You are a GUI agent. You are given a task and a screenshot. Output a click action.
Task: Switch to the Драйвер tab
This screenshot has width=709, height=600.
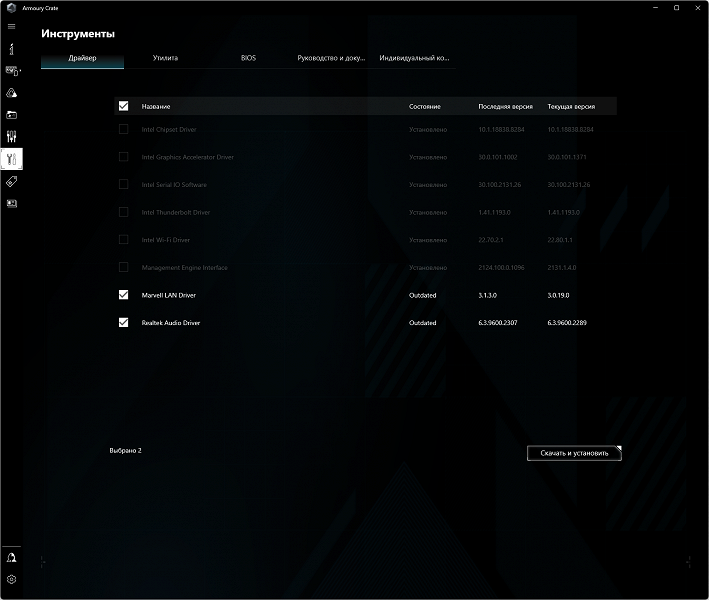pos(82,58)
